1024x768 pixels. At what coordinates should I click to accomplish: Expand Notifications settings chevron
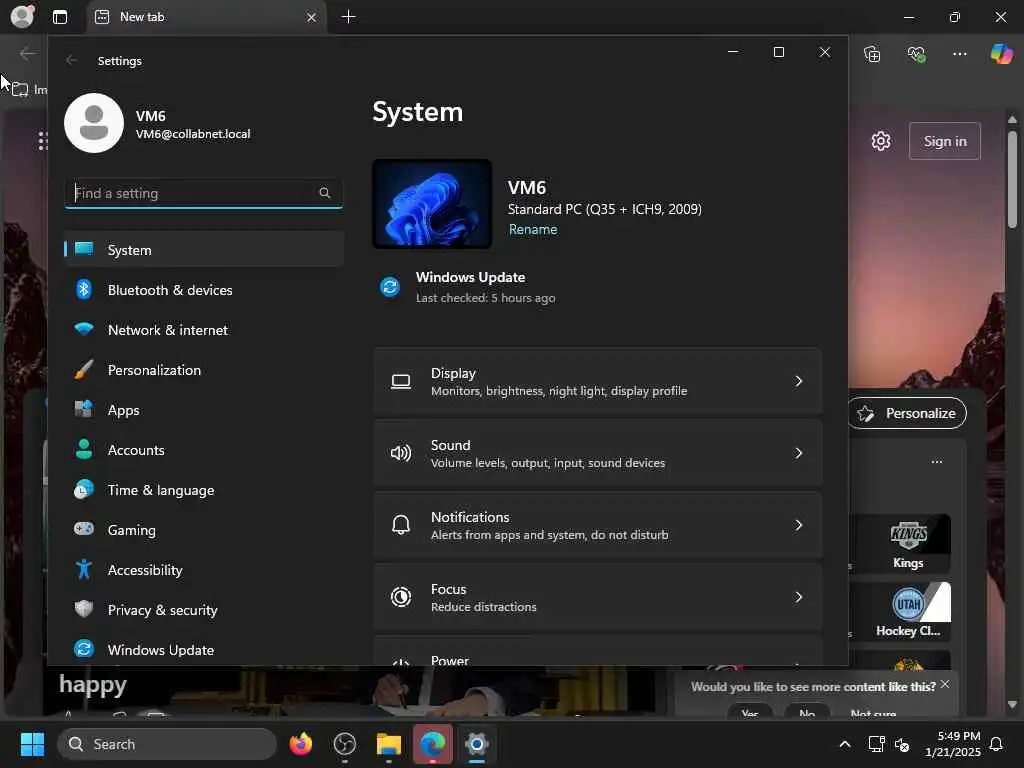click(x=798, y=525)
